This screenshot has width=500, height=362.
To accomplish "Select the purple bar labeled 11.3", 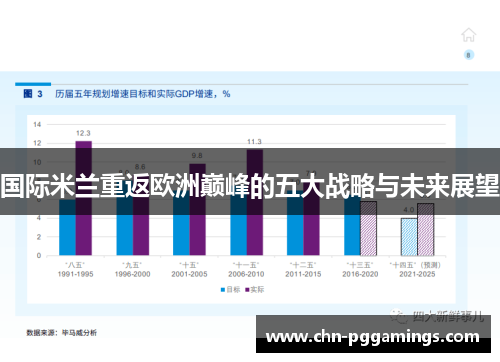I will (255, 202).
